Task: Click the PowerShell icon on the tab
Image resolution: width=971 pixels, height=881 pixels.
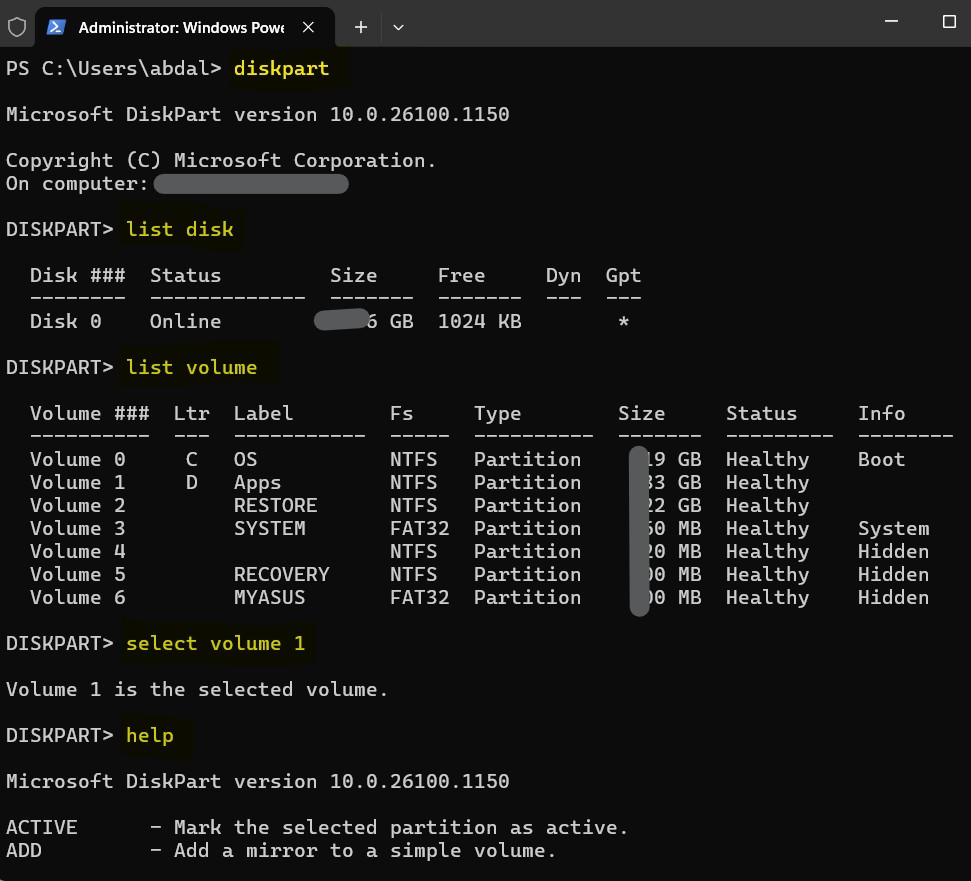Action: pos(56,27)
